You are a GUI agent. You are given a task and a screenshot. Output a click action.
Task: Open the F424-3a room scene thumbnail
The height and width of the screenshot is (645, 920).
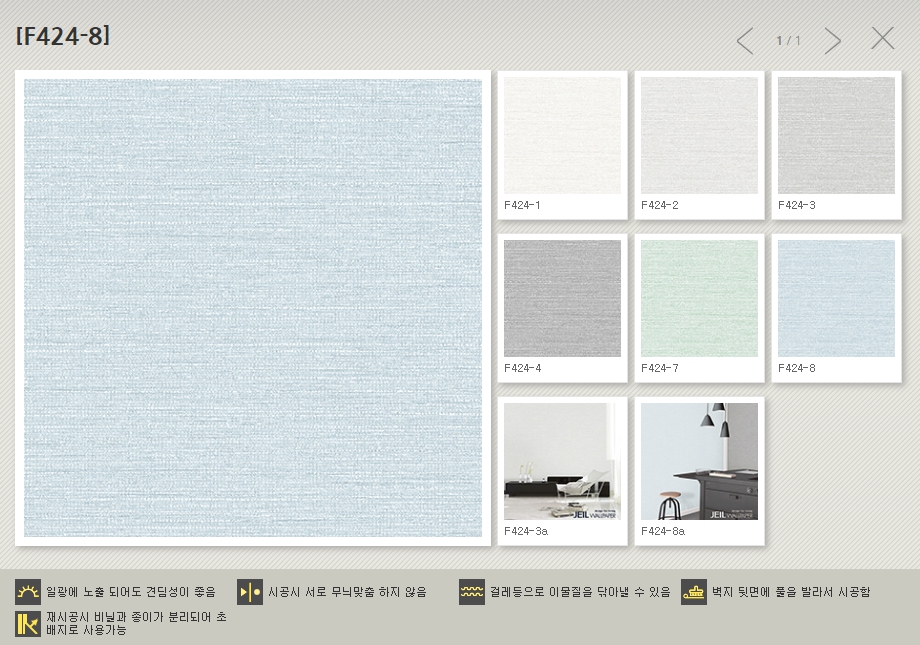coord(562,461)
